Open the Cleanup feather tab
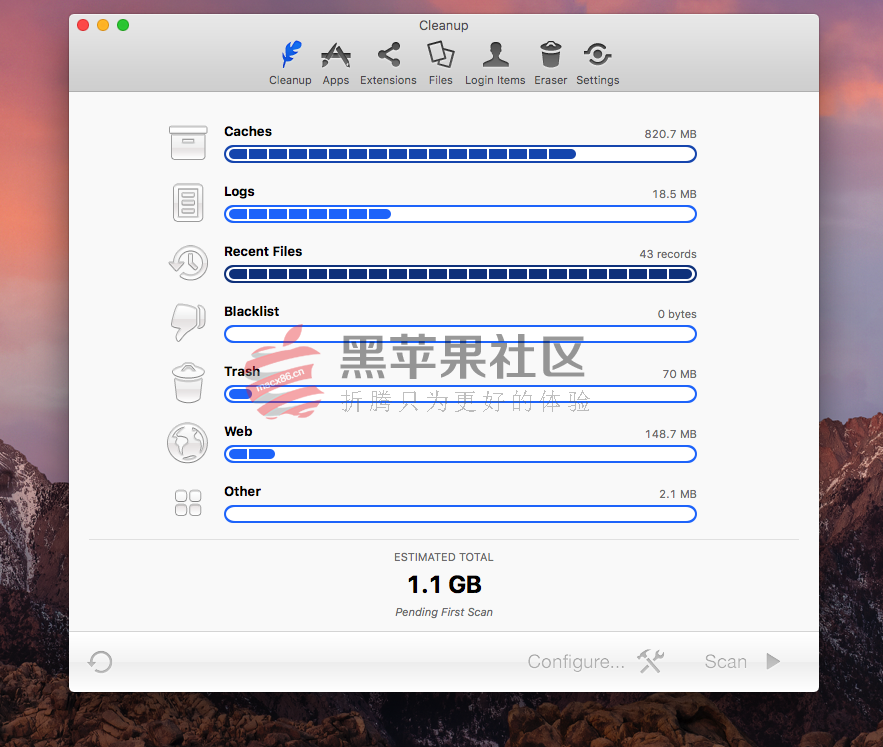This screenshot has width=883, height=747. [x=290, y=63]
